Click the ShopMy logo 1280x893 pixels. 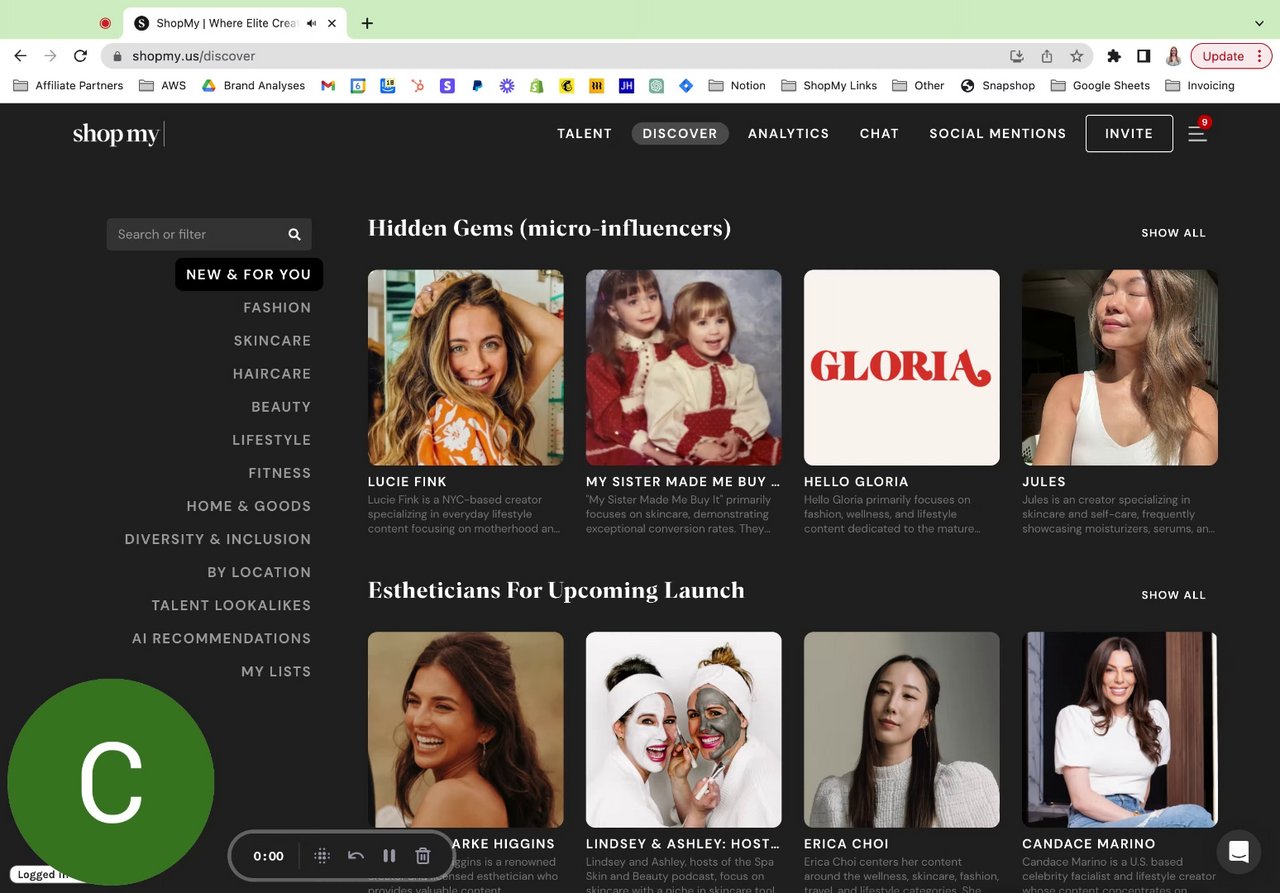116,133
